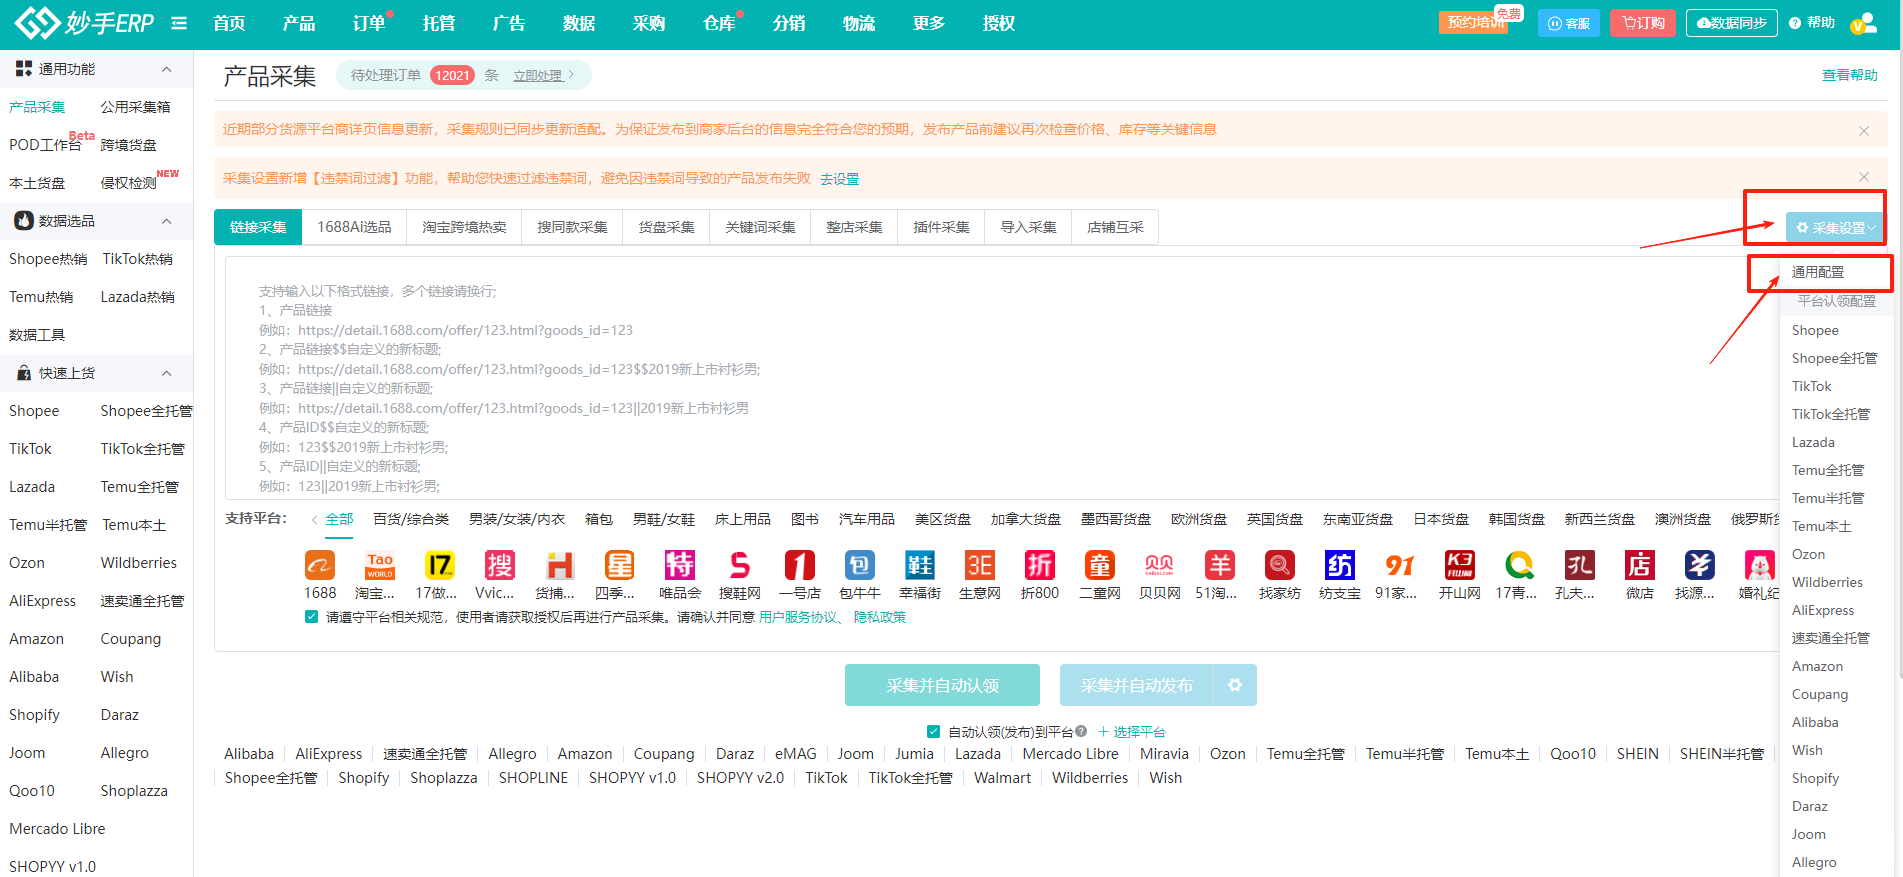Click the 采集并自动认领 button
Image resolution: width=1903 pixels, height=877 pixels.
[x=942, y=685]
